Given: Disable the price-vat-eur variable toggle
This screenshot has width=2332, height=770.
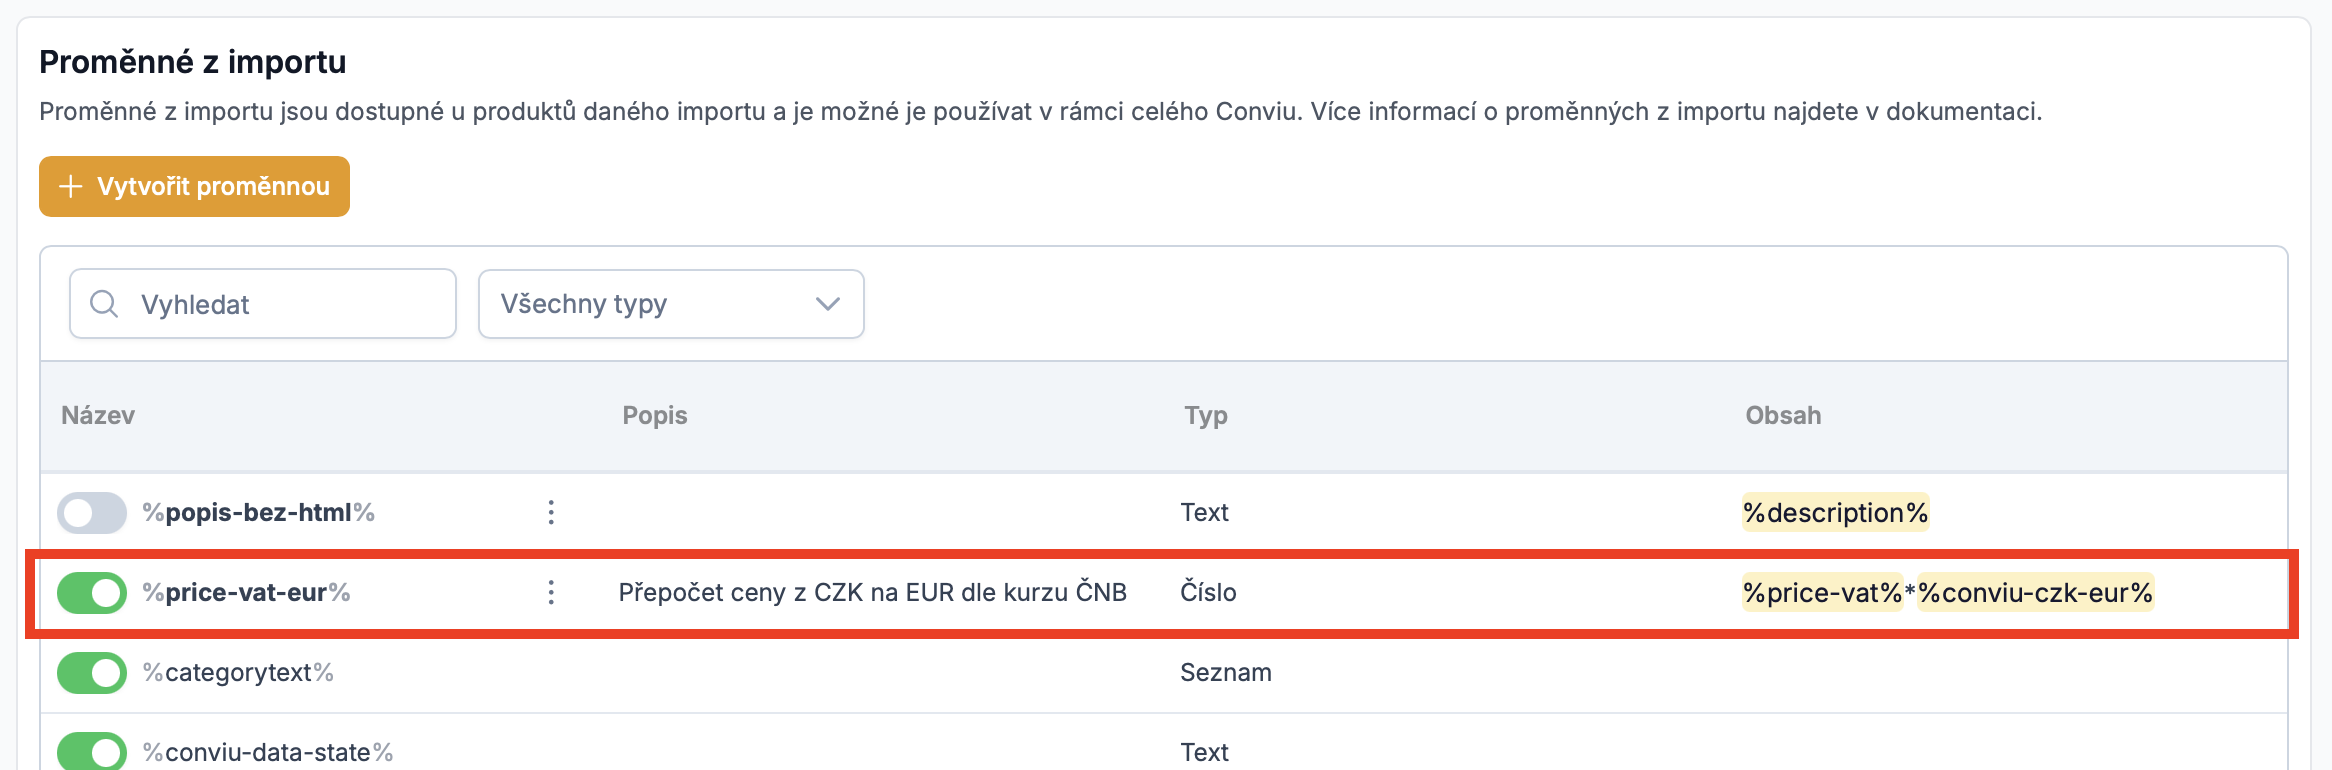Looking at the screenshot, I should tap(92, 593).
